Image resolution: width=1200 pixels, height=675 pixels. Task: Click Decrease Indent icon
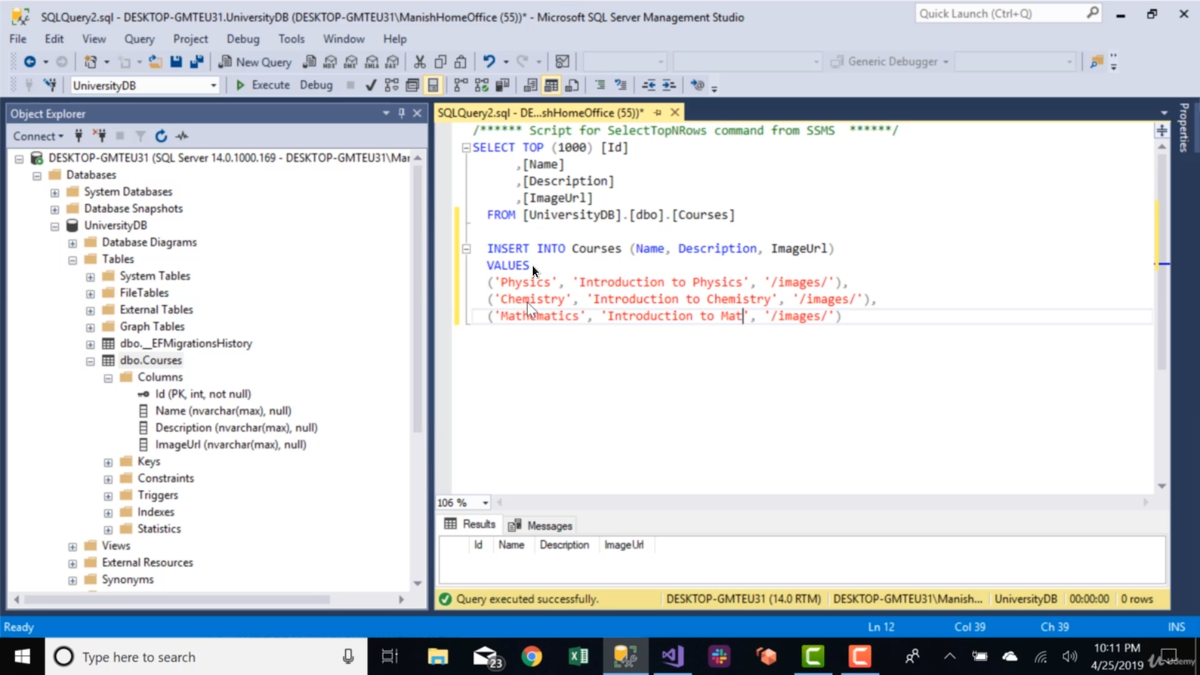coord(648,86)
